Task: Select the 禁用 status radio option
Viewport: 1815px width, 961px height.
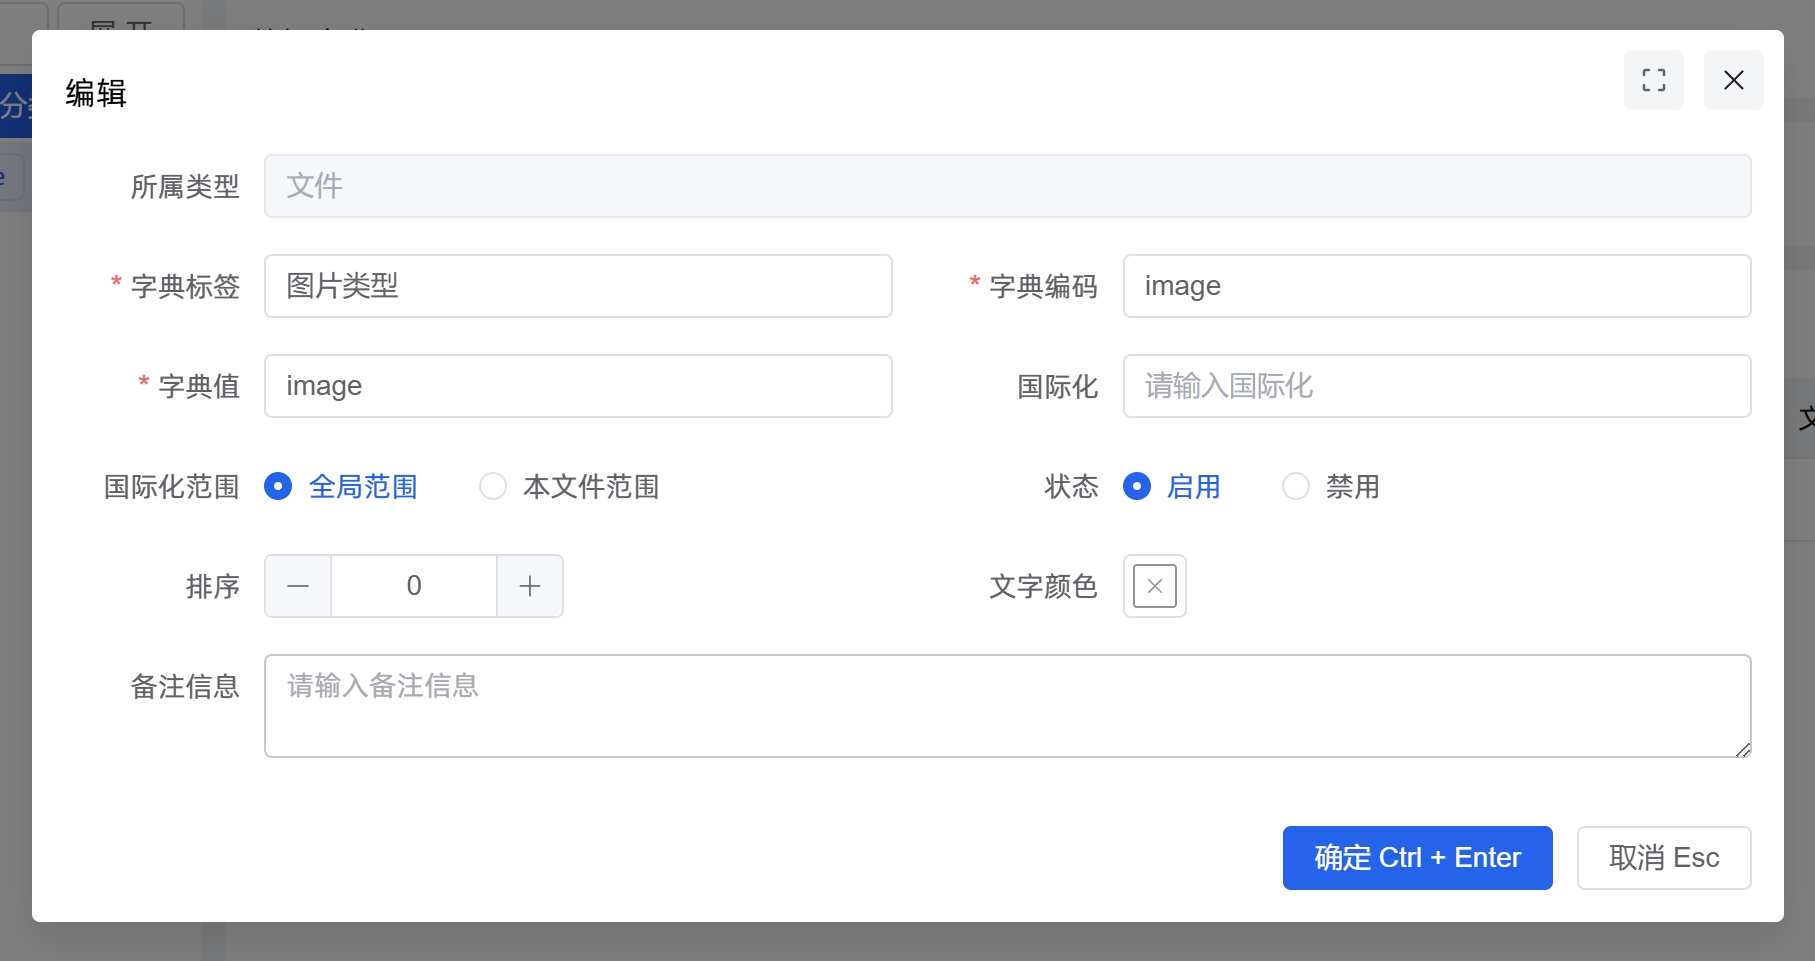Action: pyautogui.click(x=1296, y=486)
